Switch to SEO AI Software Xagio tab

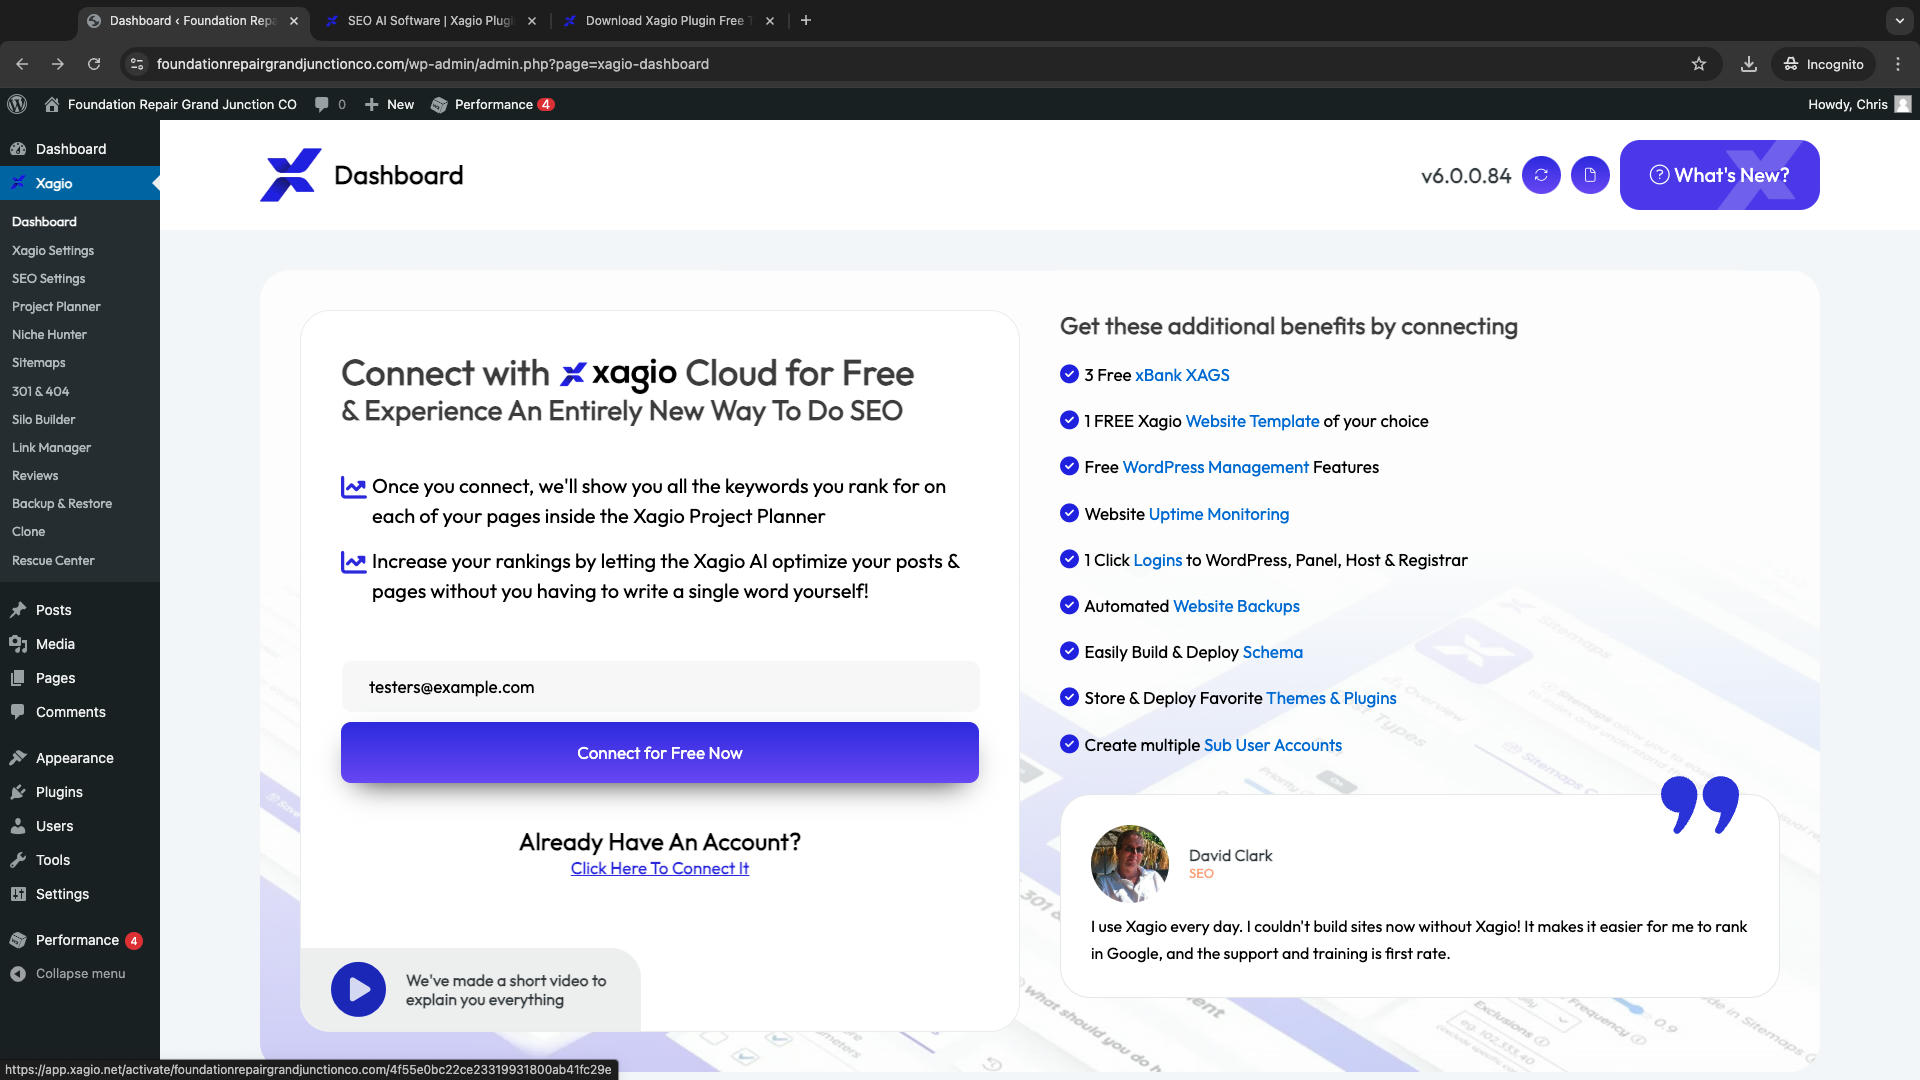tap(430, 20)
